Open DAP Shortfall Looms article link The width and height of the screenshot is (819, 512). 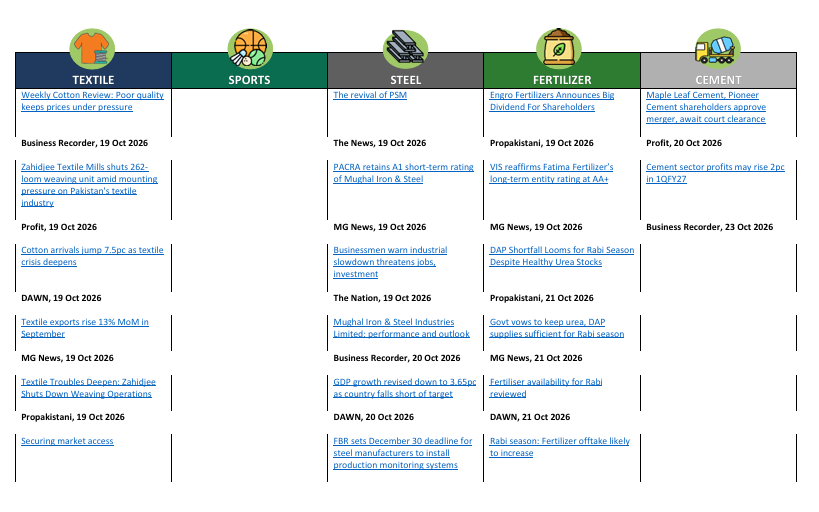pyautogui.click(x=561, y=256)
